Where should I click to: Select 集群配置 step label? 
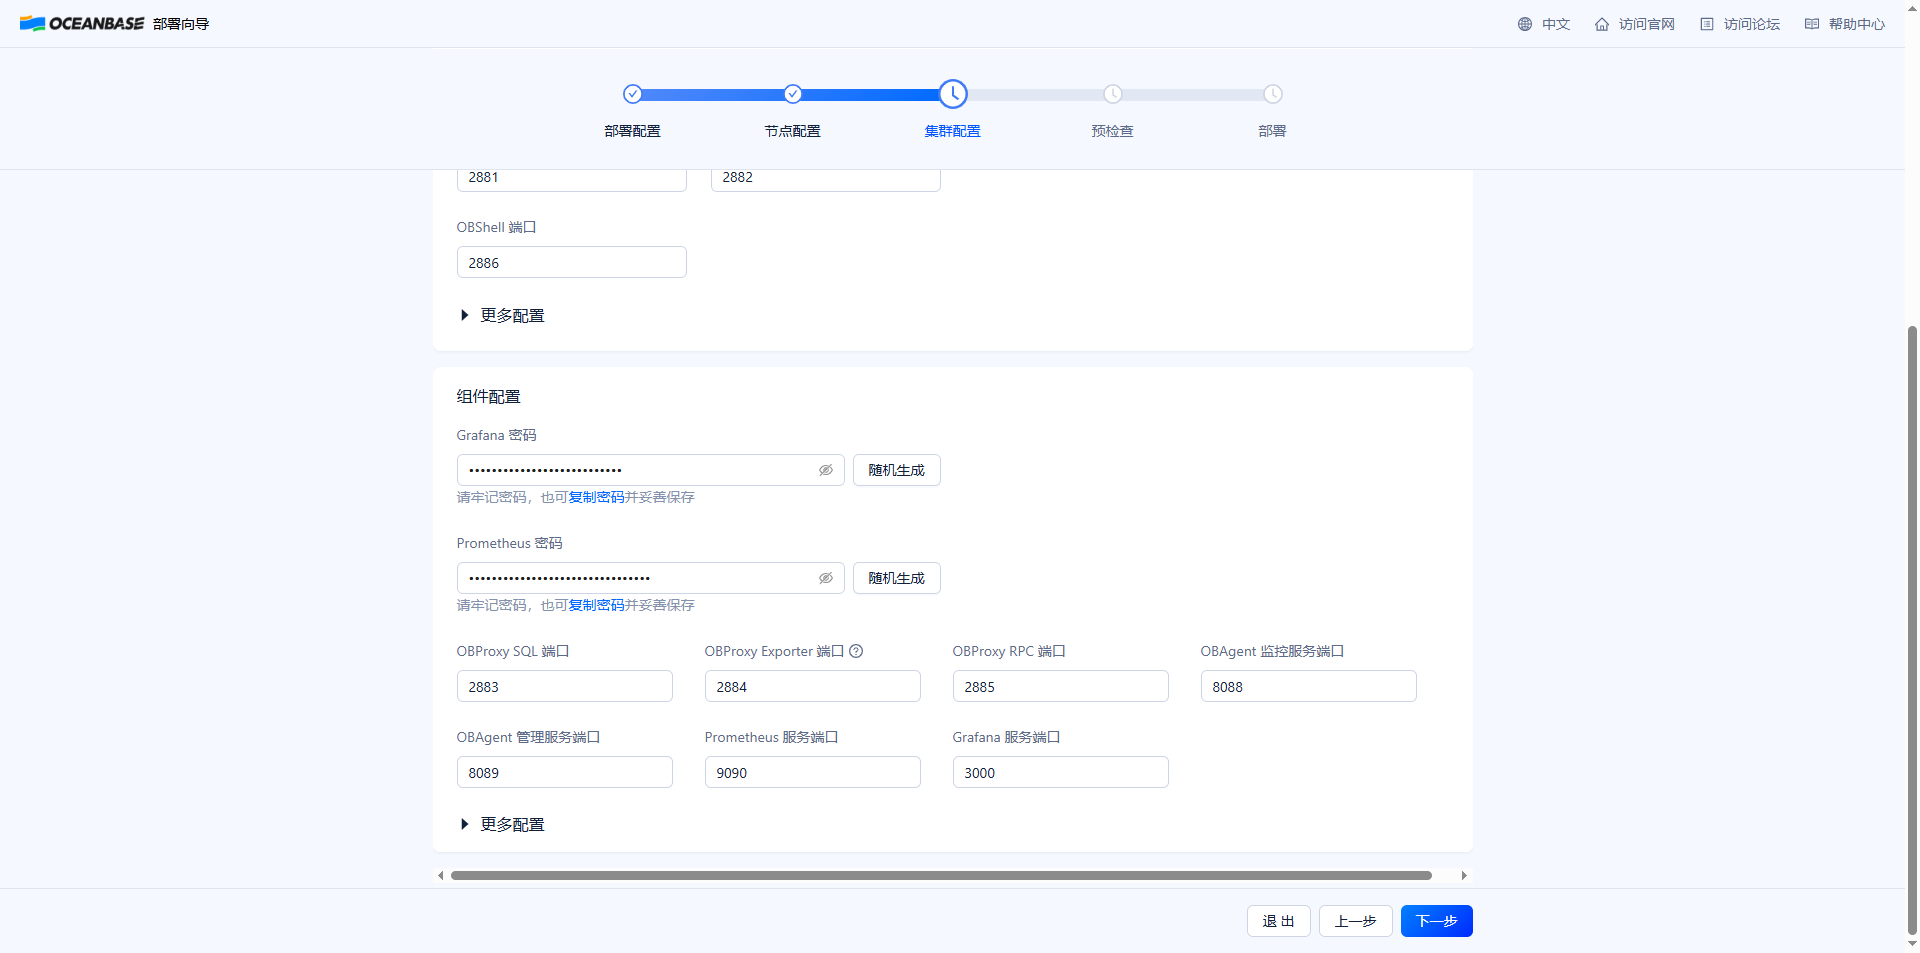click(x=953, y=131)
